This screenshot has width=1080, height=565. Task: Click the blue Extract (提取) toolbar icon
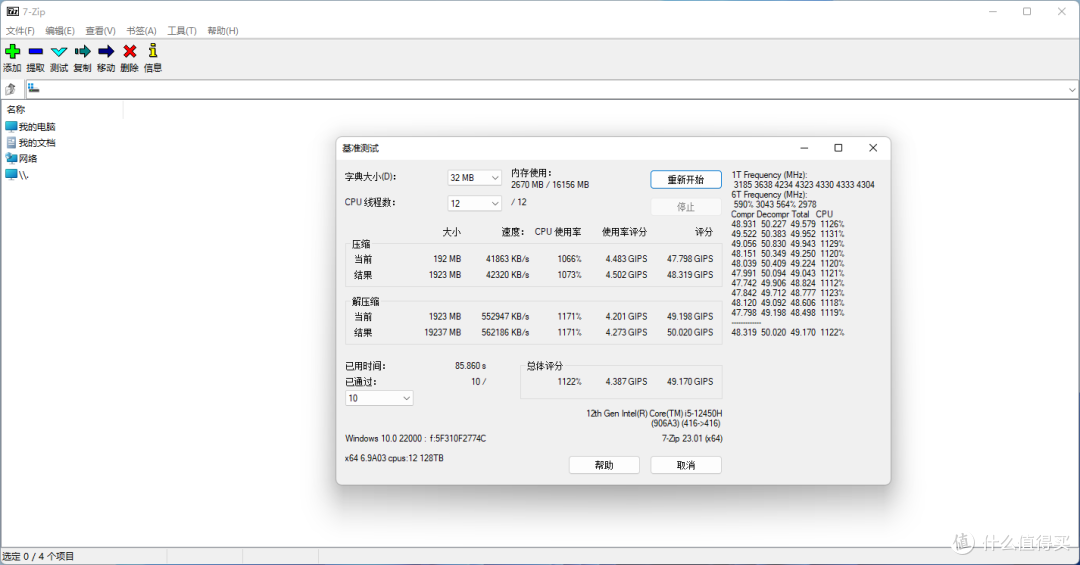36,51
